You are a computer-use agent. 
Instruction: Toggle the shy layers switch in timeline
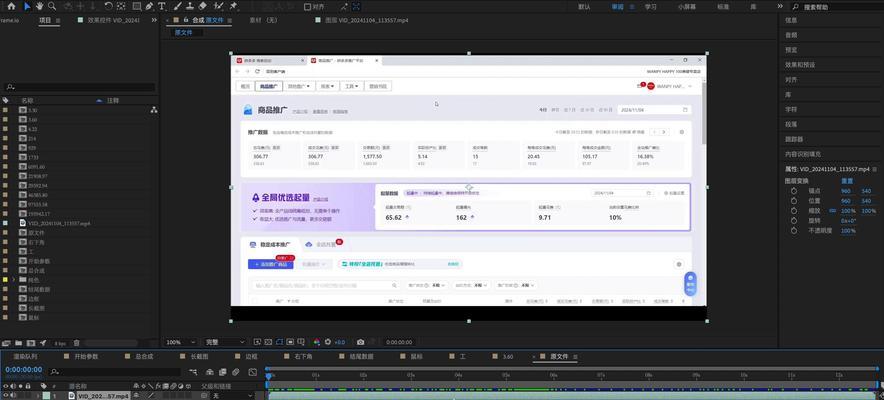pos(209,372)
